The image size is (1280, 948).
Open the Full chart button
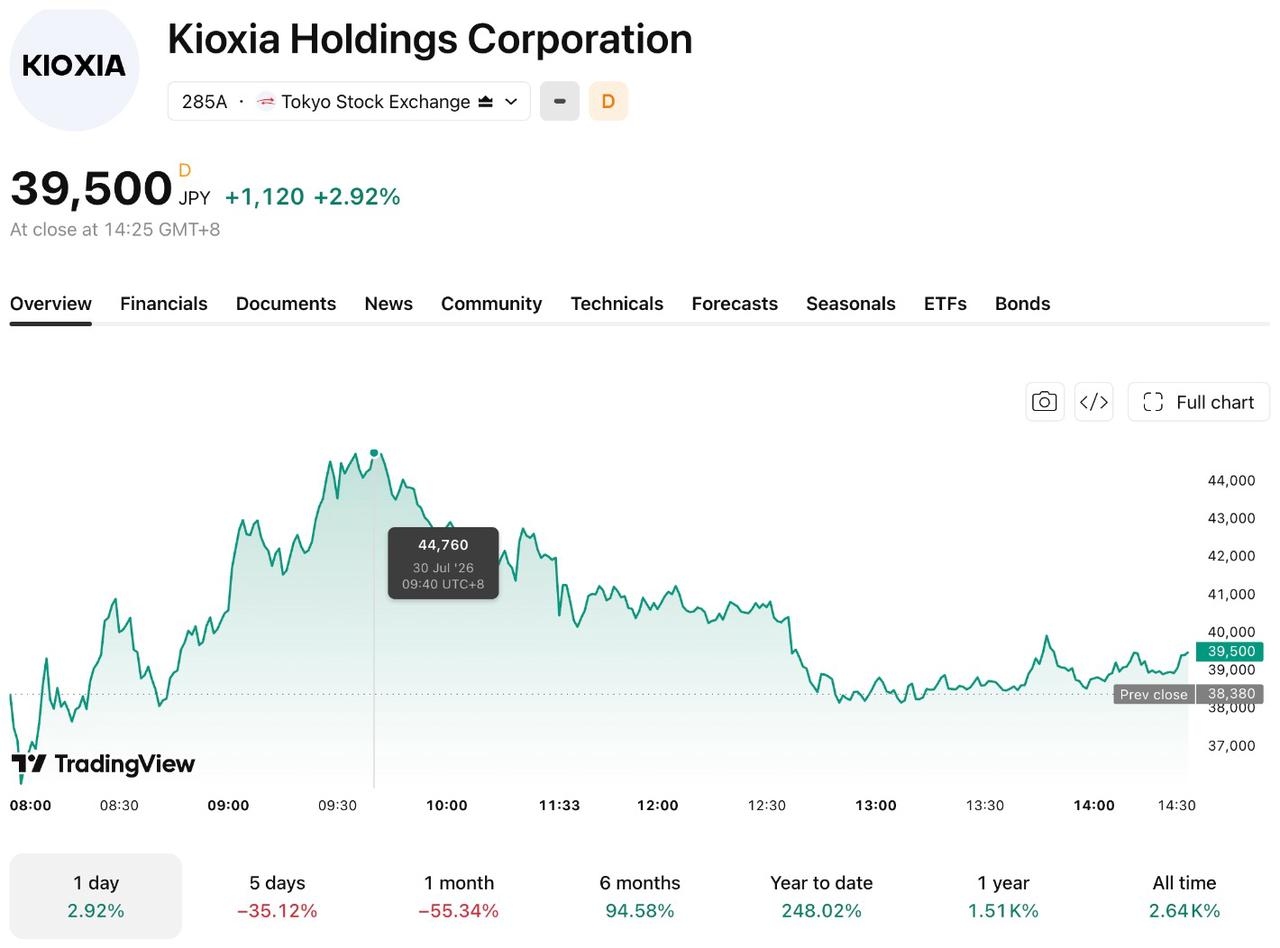[x=1199, y=402]
